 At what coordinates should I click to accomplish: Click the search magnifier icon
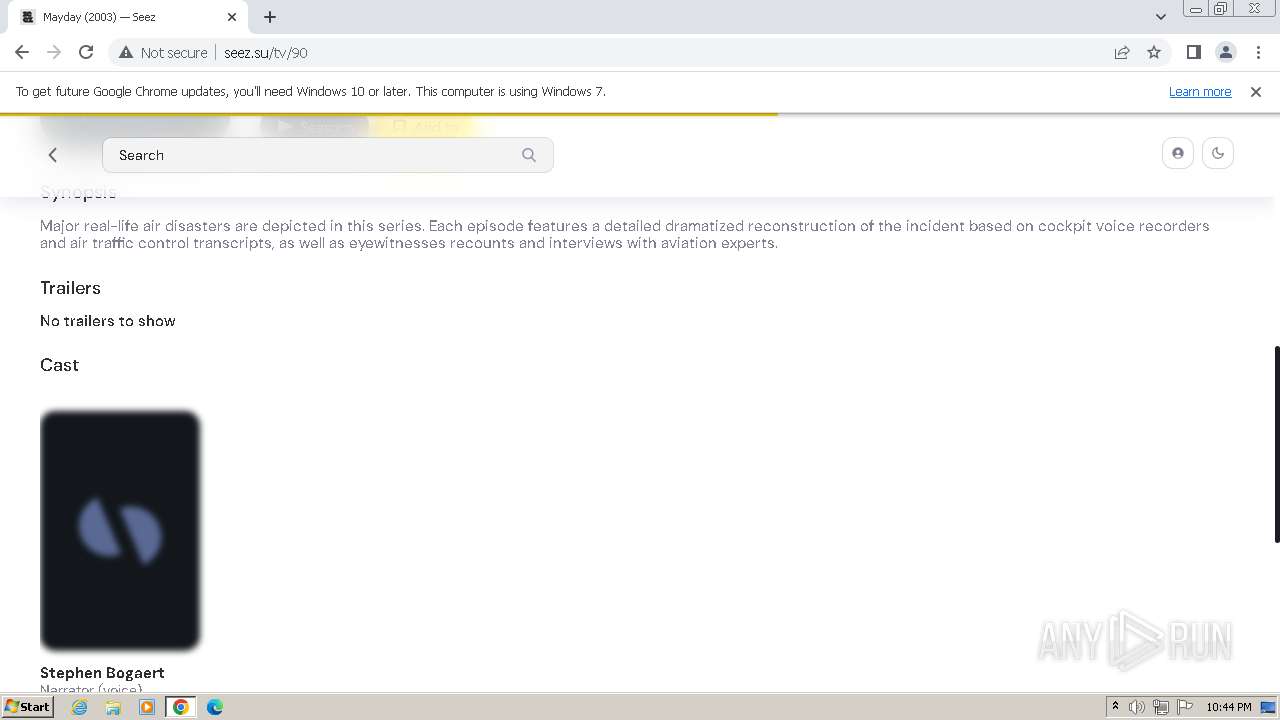coord(529,155)
